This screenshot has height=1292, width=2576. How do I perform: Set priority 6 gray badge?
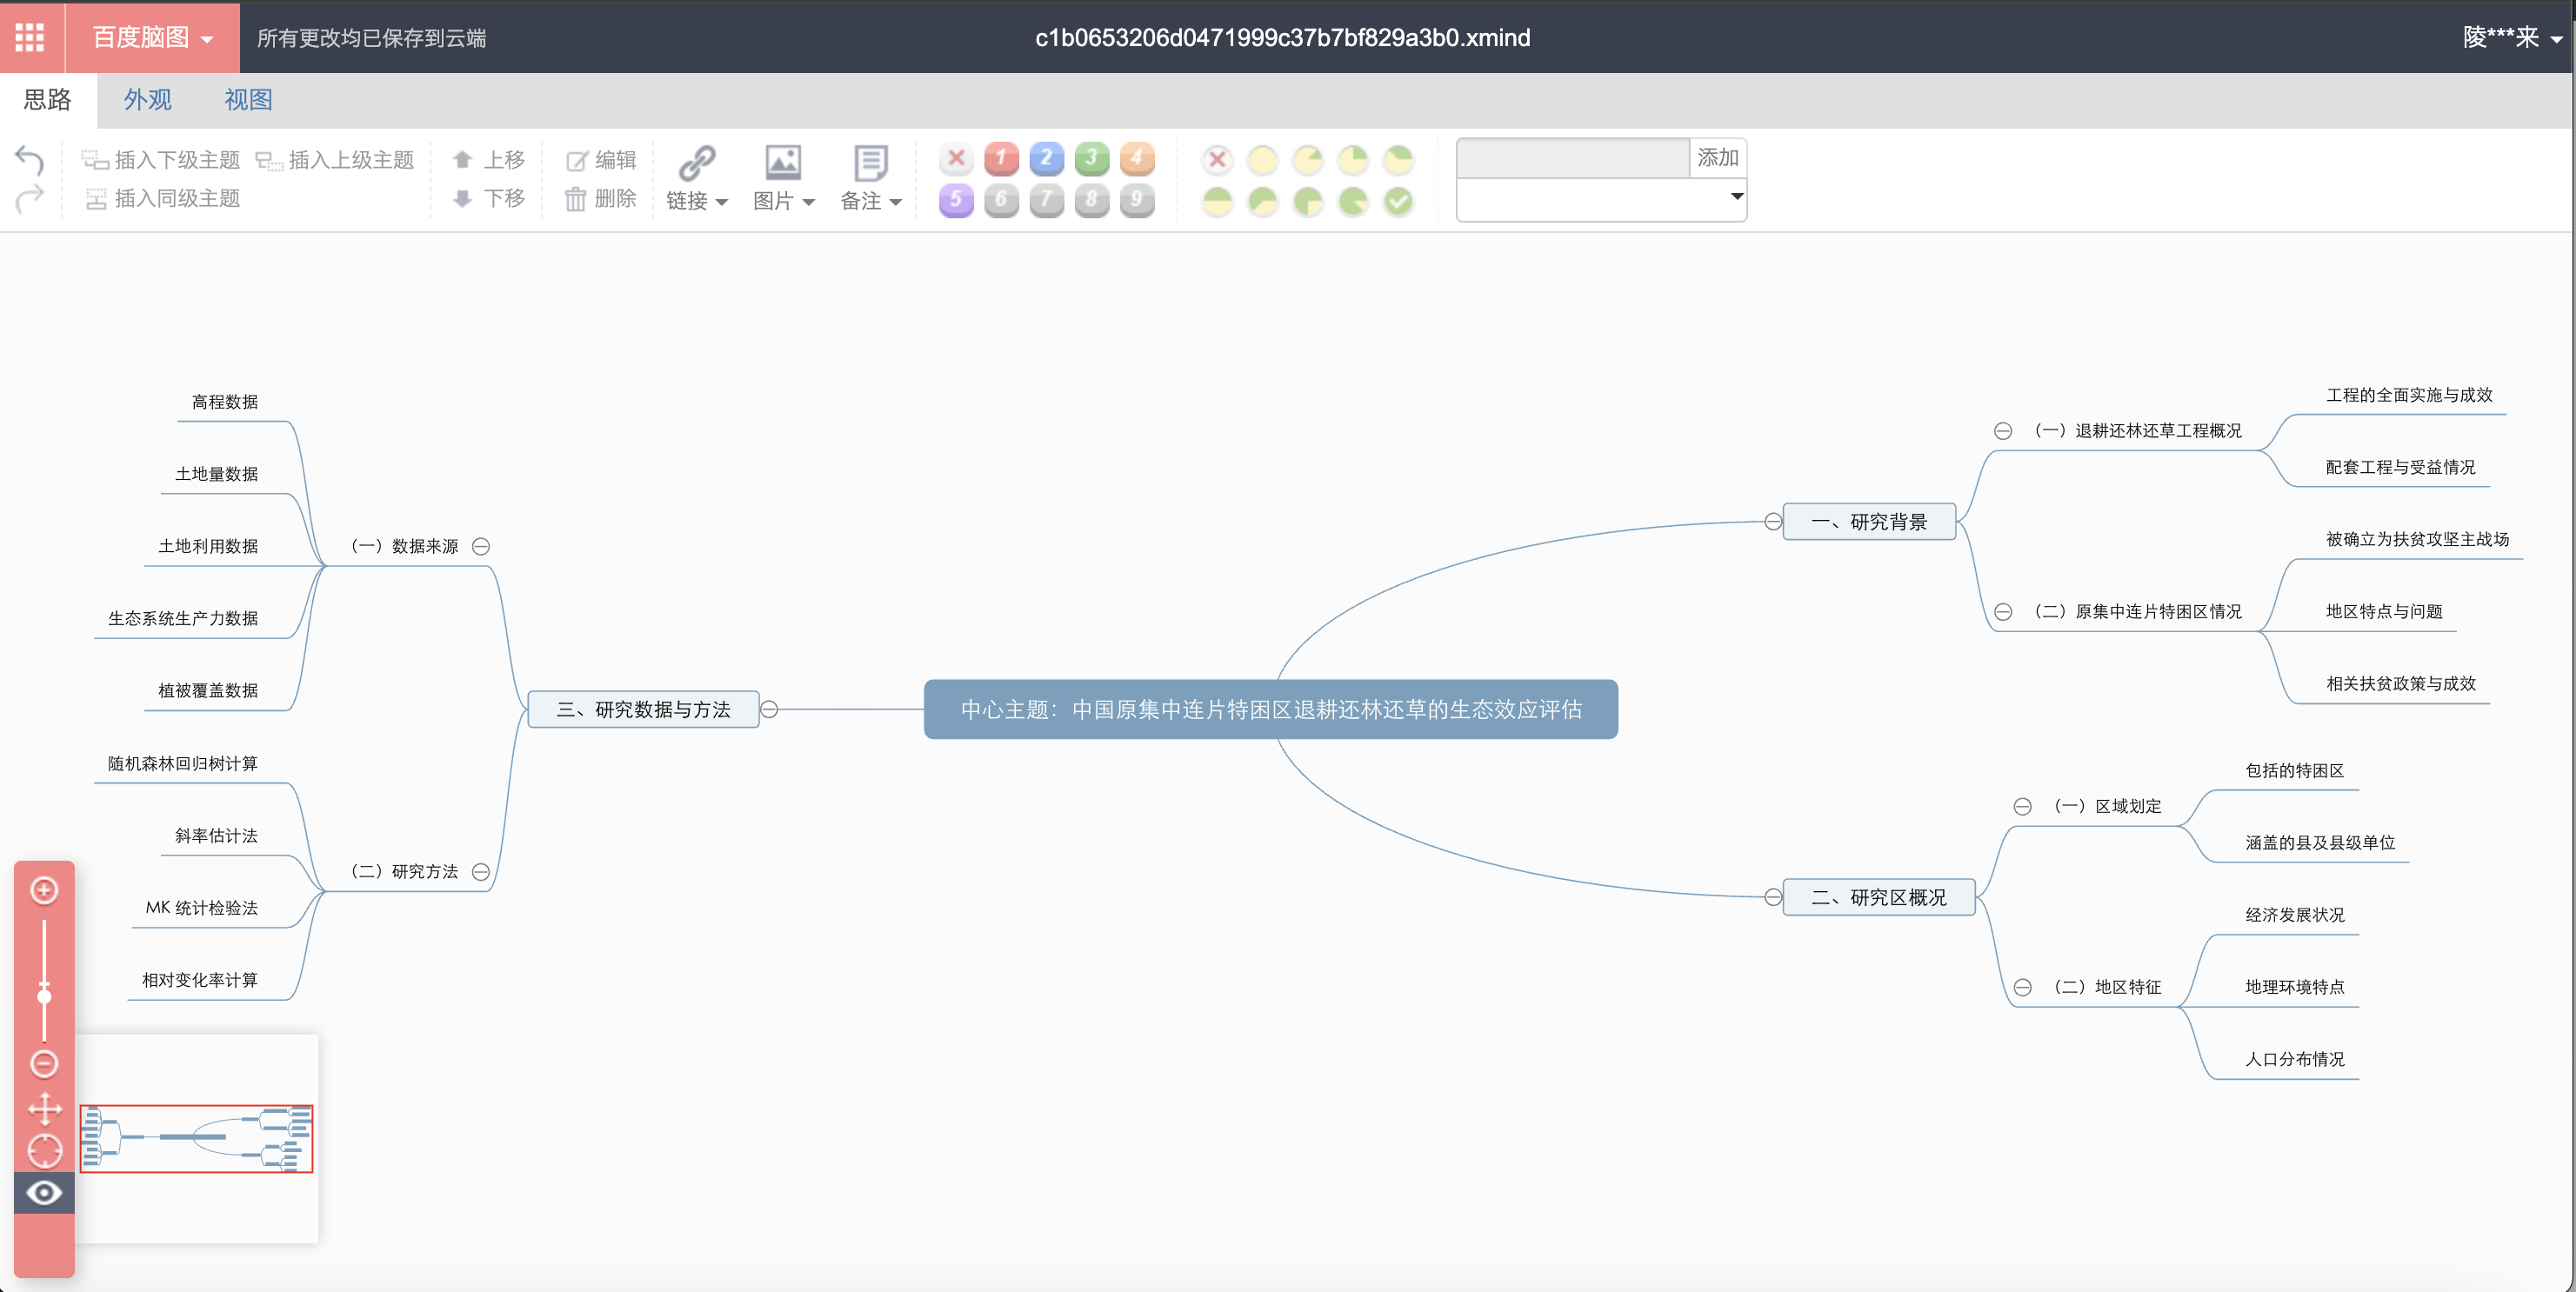click(x=1001, y=200)
